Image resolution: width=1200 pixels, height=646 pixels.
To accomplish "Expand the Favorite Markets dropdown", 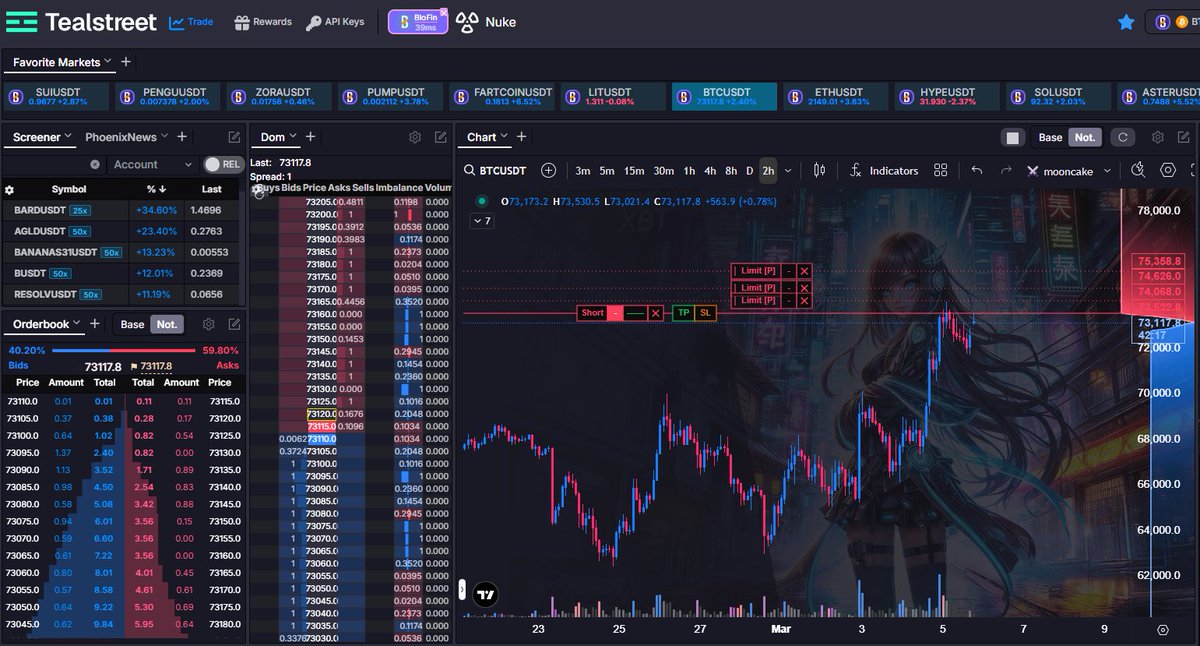I will 107,62.
